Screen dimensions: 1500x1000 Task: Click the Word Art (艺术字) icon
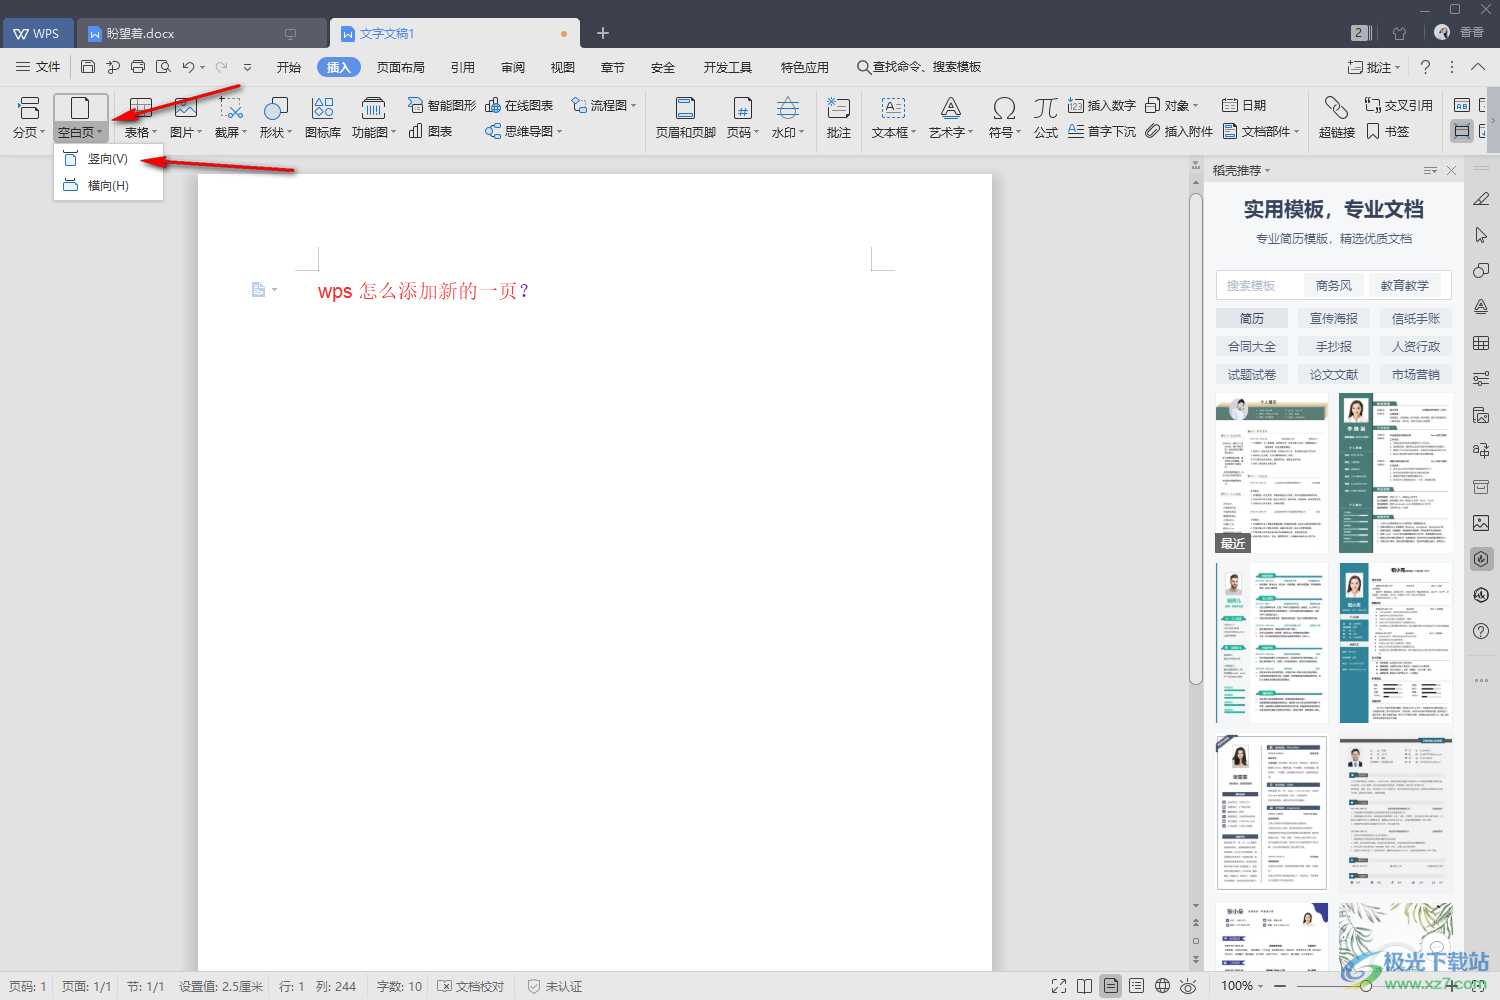(x=951, y=108)
